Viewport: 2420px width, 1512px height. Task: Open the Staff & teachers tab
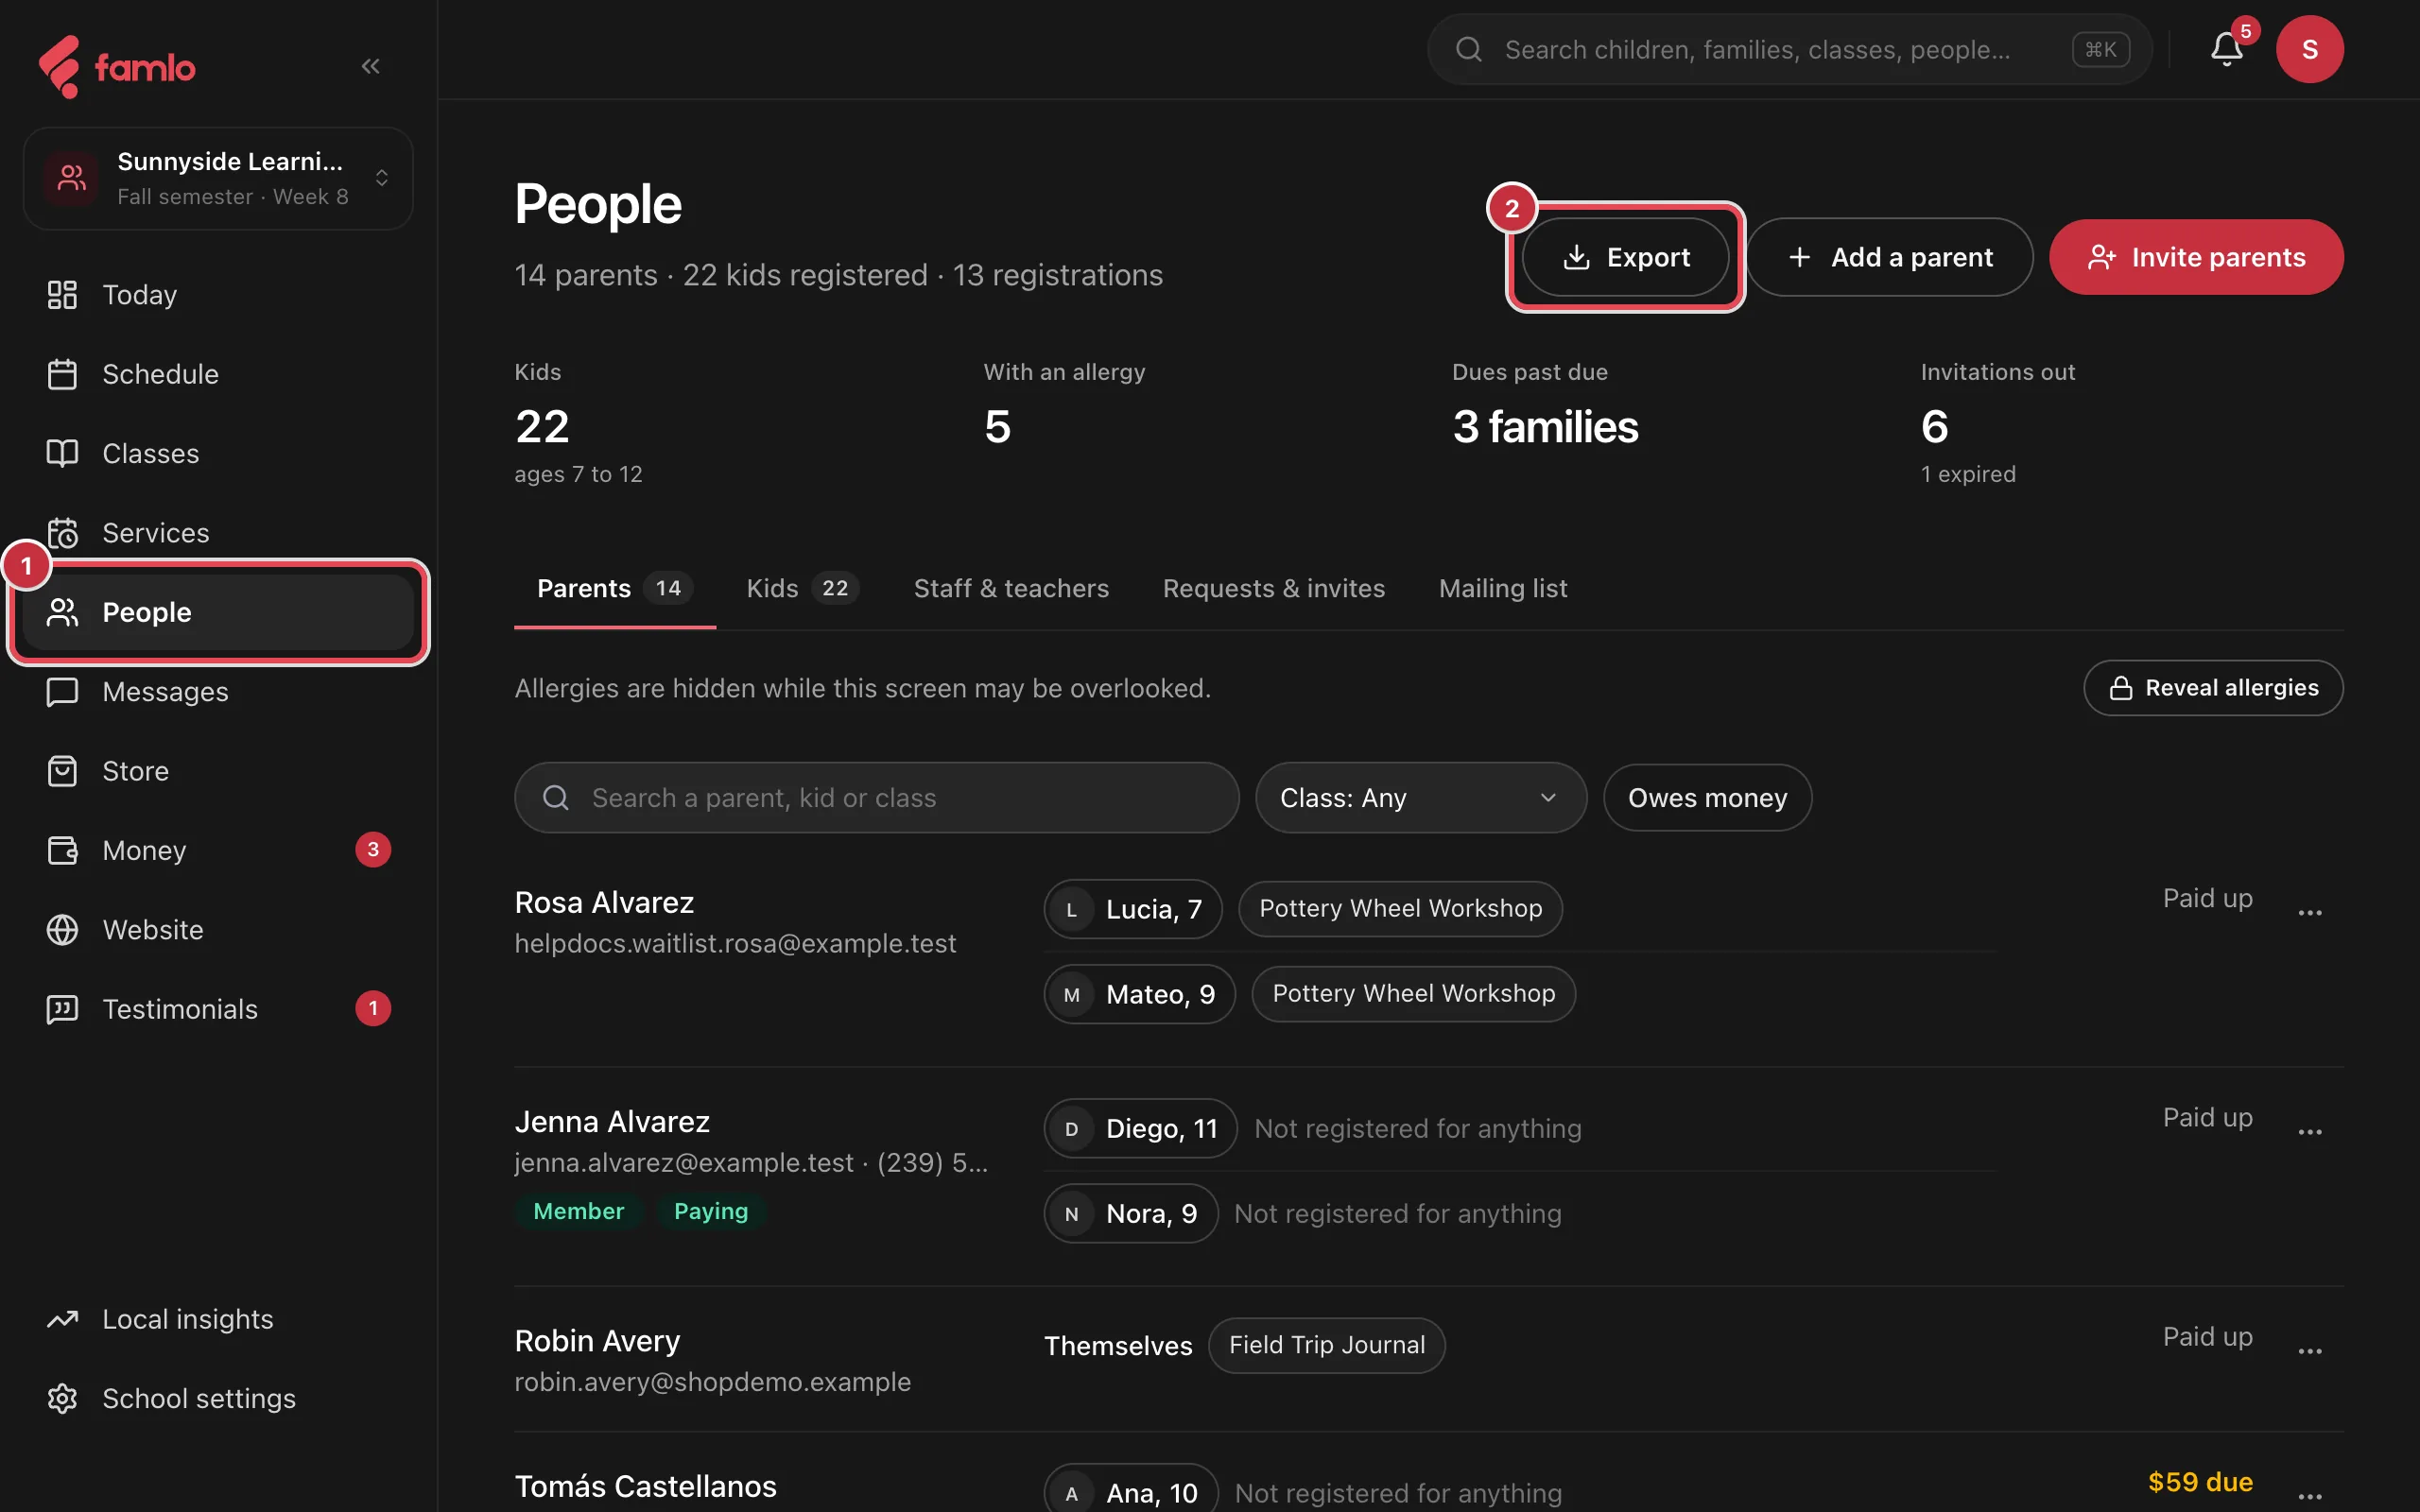[1011, 588]
